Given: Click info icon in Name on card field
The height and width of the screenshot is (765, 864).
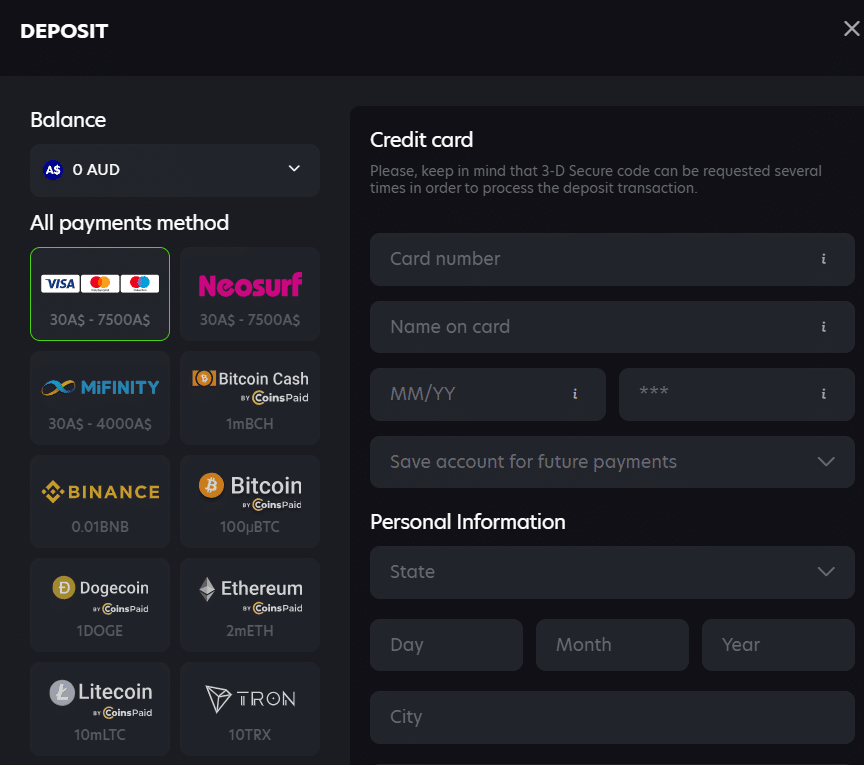Looking at the screenshot, I should pos(823,327).
